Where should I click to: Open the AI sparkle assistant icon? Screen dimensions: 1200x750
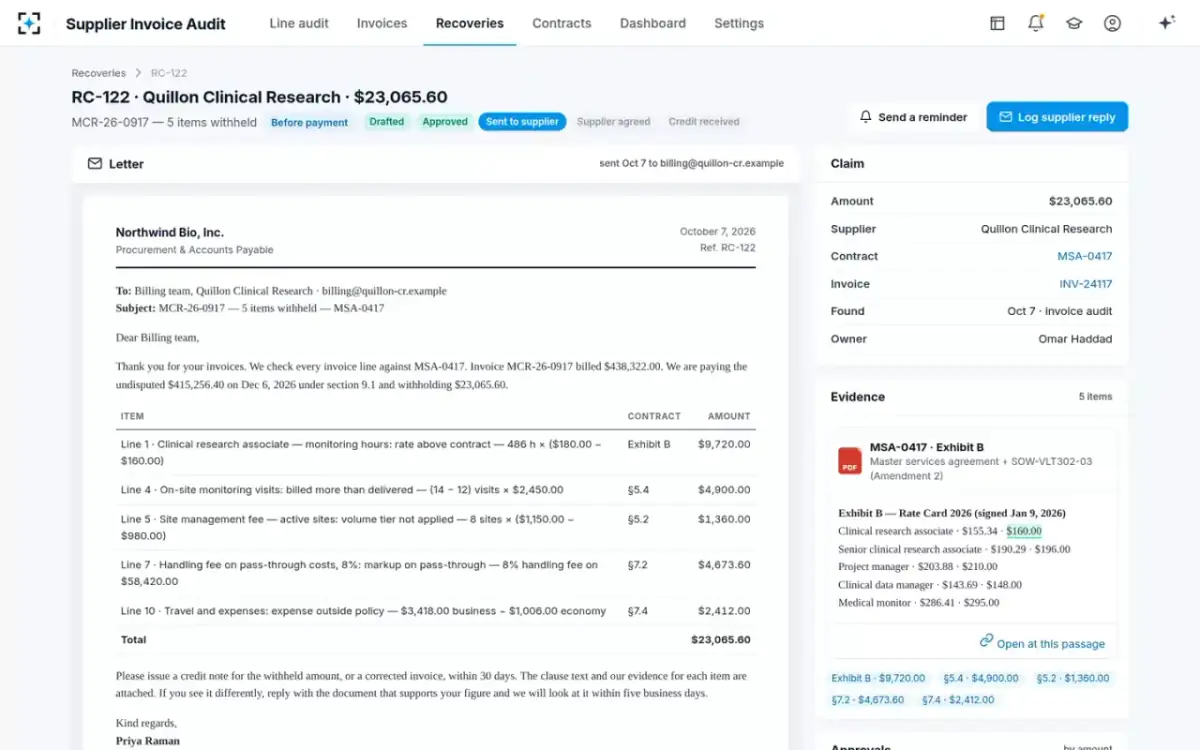point(1166,23)
